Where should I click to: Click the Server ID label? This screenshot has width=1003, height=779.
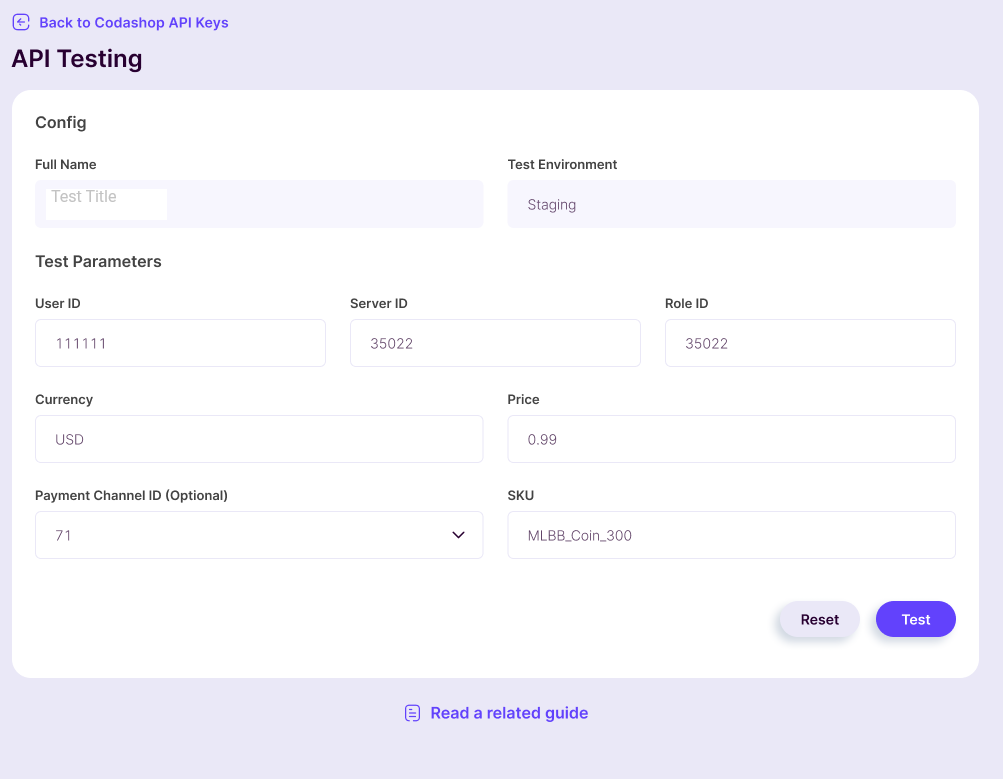tap(379, 303)
